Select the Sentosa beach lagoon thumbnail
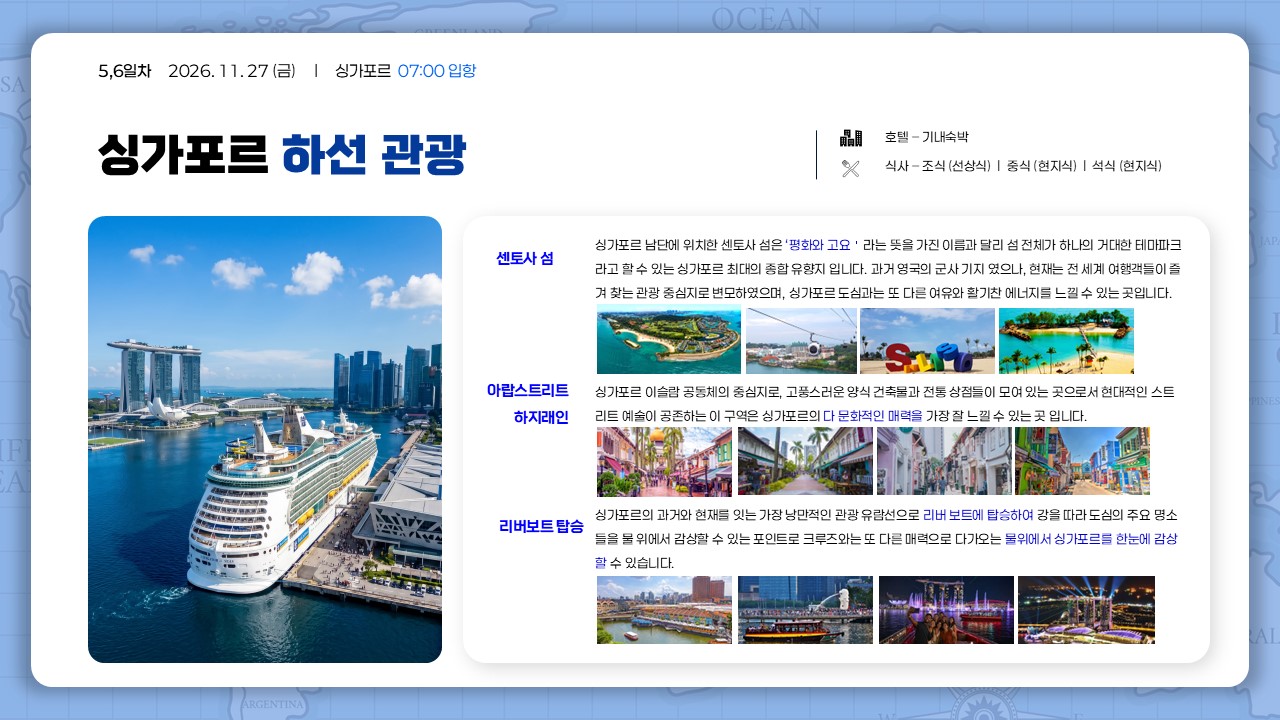The height and width of the screenshot is (720, 1280). [1066, 341]
